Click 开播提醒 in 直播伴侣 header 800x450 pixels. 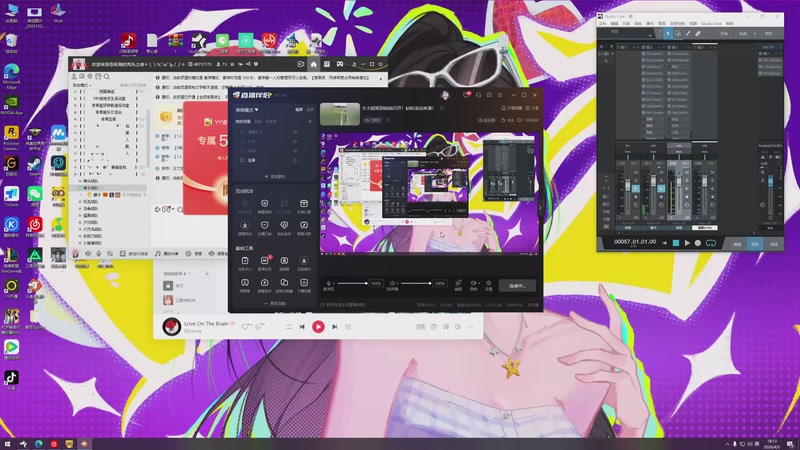pyautogui.click(x=512, y=108)
